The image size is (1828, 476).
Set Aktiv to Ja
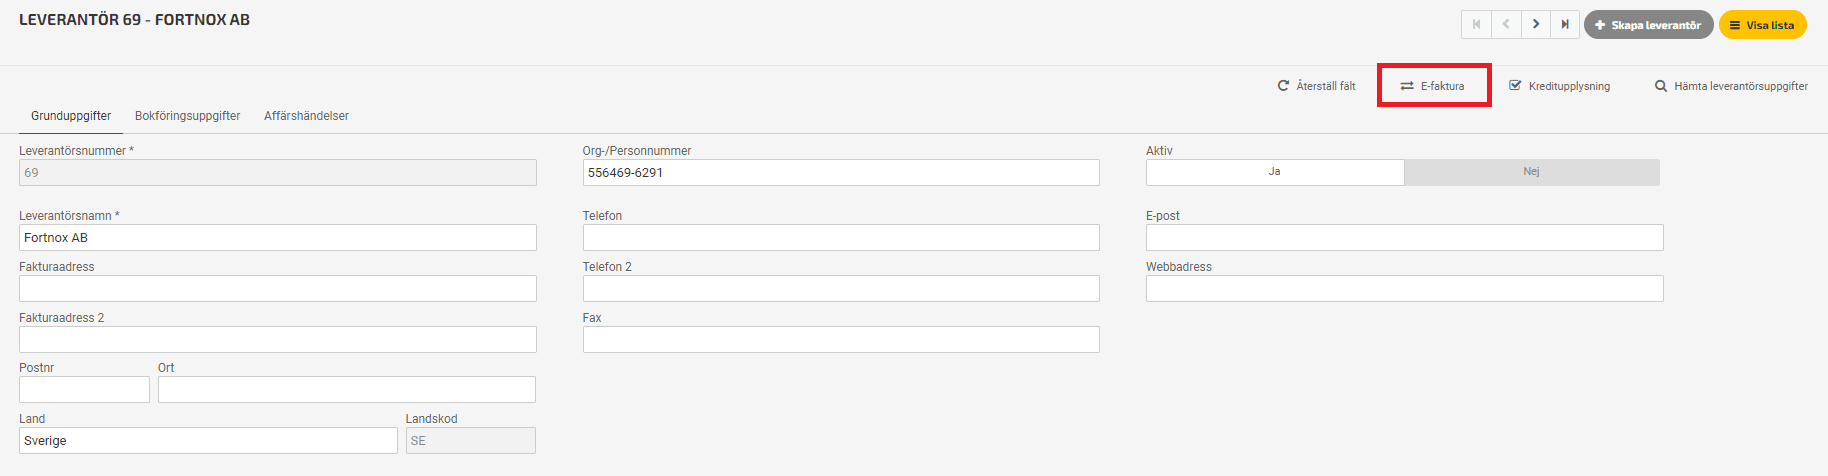pyautogui.click(x=1275, y=172)
